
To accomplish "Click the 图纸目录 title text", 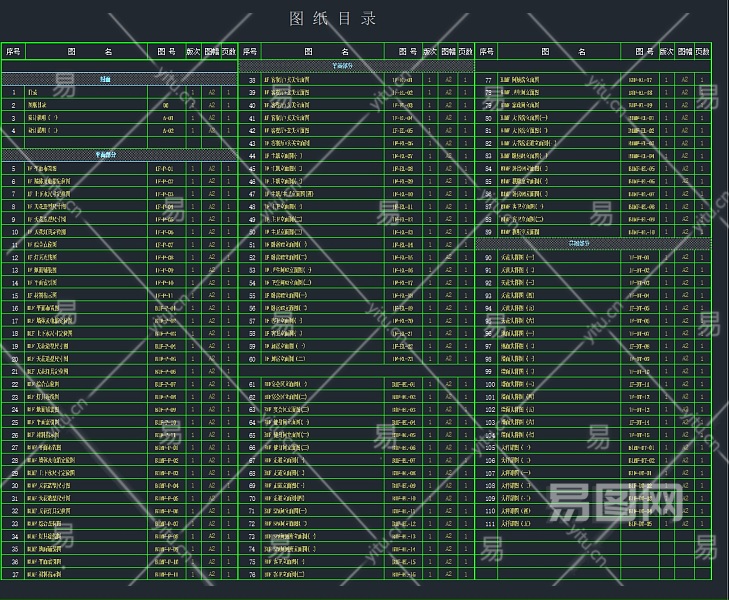I will coord(332,19).
